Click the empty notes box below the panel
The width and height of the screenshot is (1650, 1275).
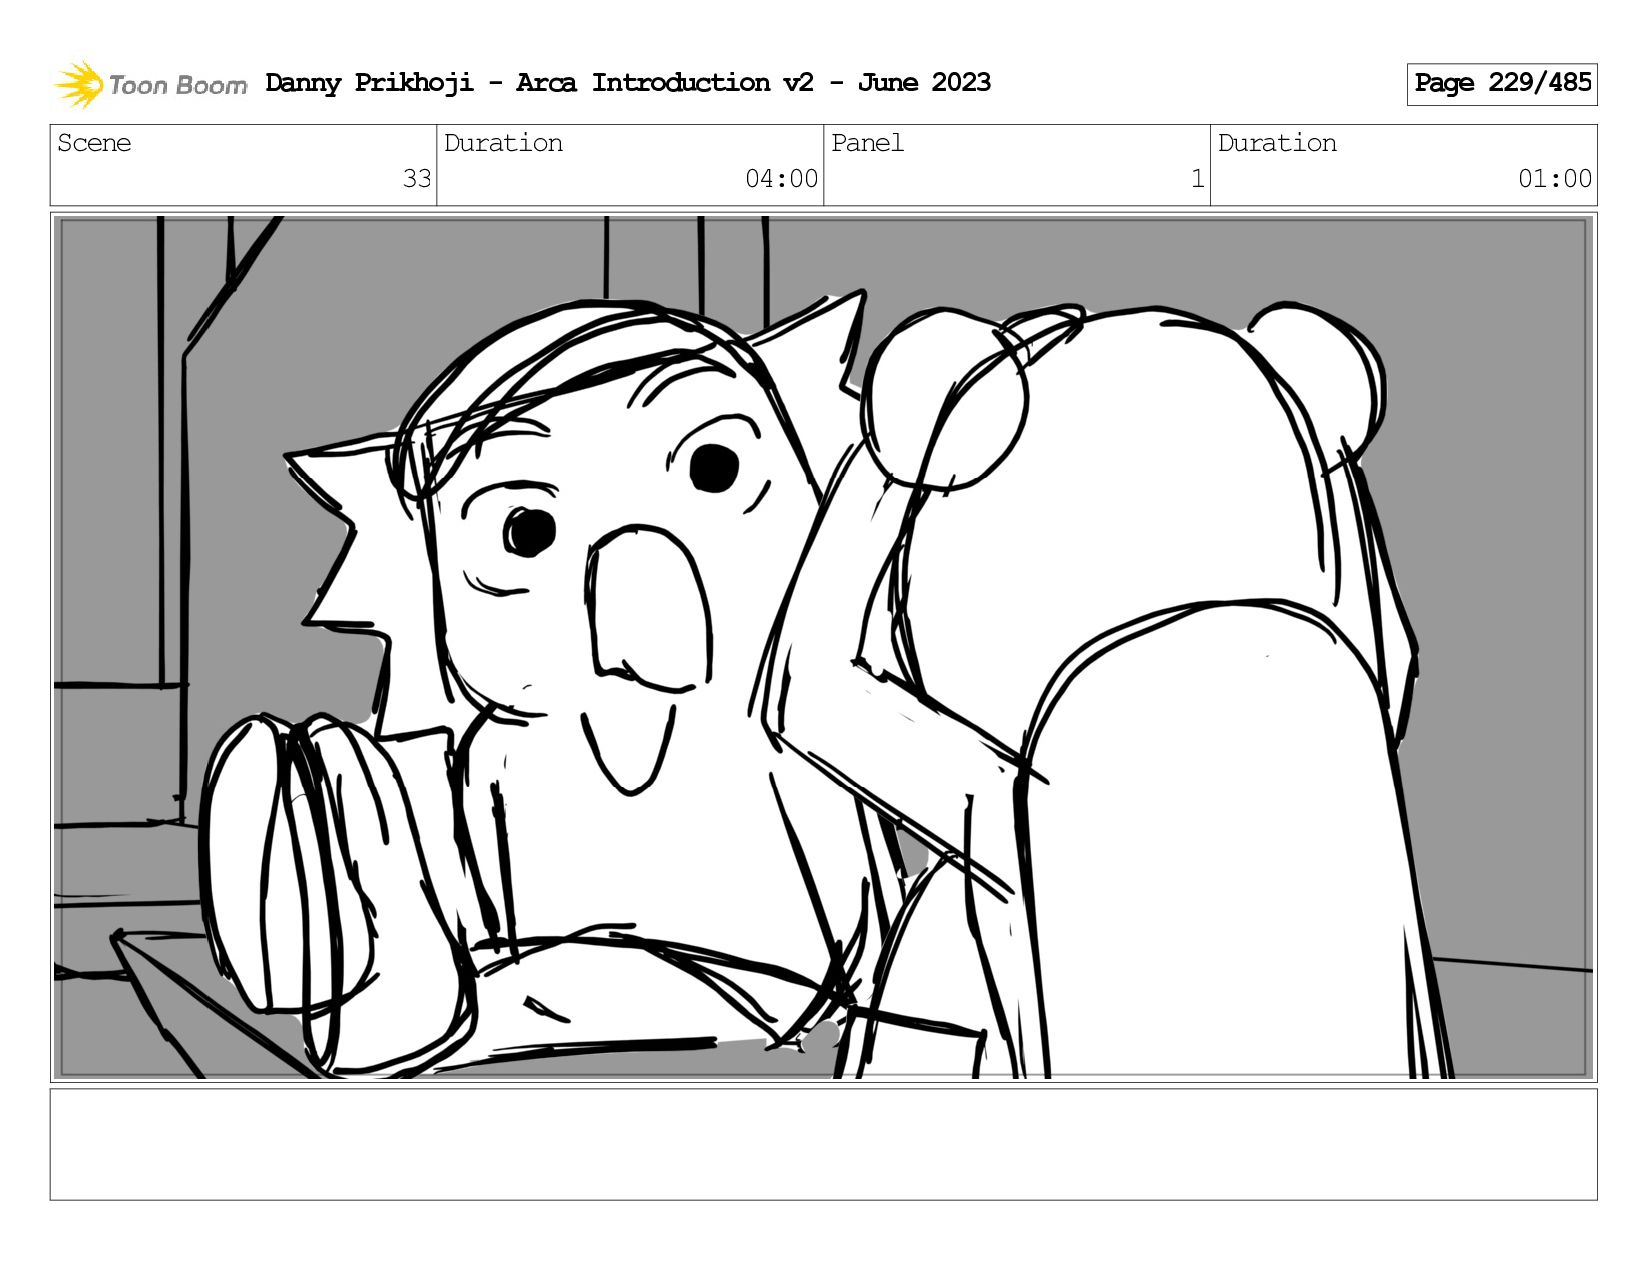[824, 1144]
